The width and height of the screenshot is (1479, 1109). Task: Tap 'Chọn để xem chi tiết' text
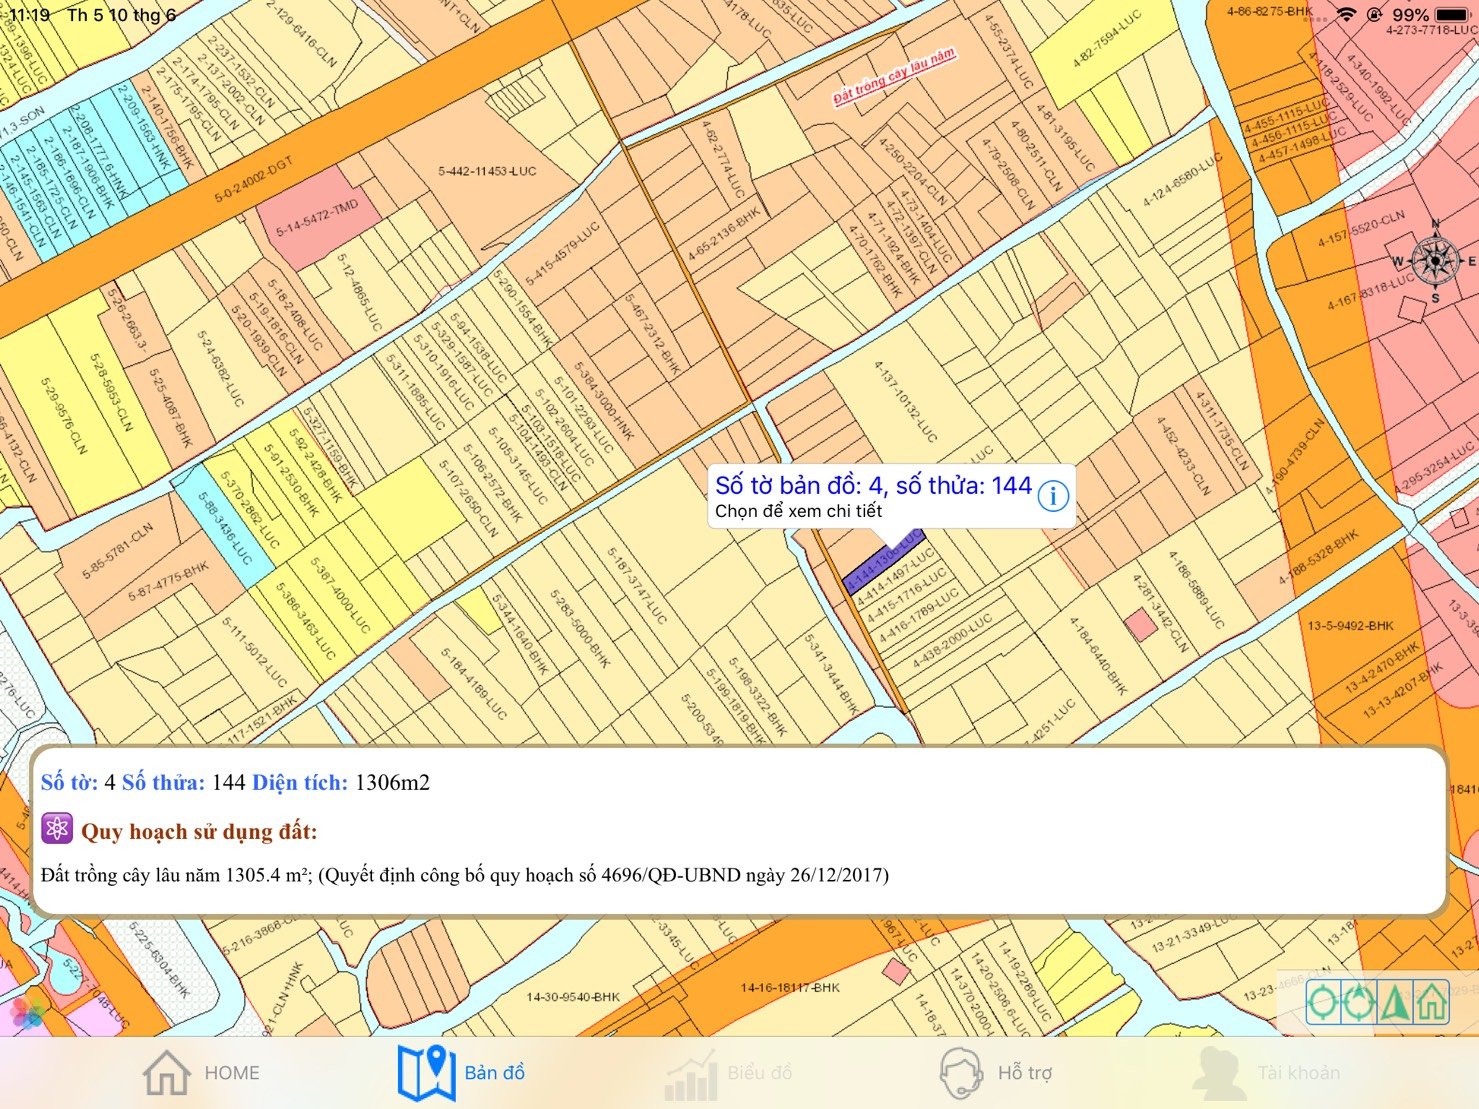coord(798,511)
